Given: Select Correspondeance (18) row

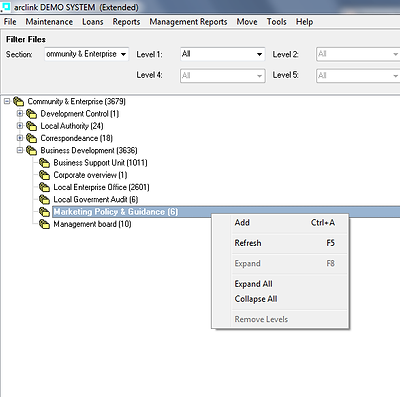Looking at the screenshot, I should click(77, 138).
